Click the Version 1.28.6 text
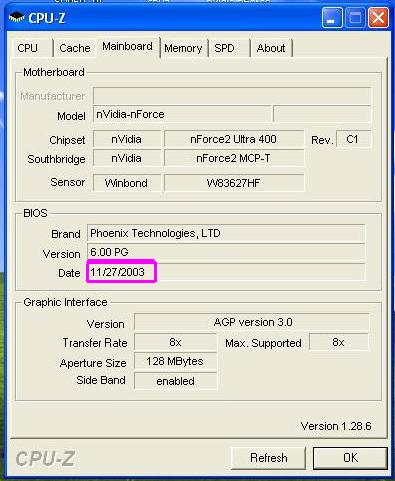Screen dimensions: 395x481 tap(336, 426)
